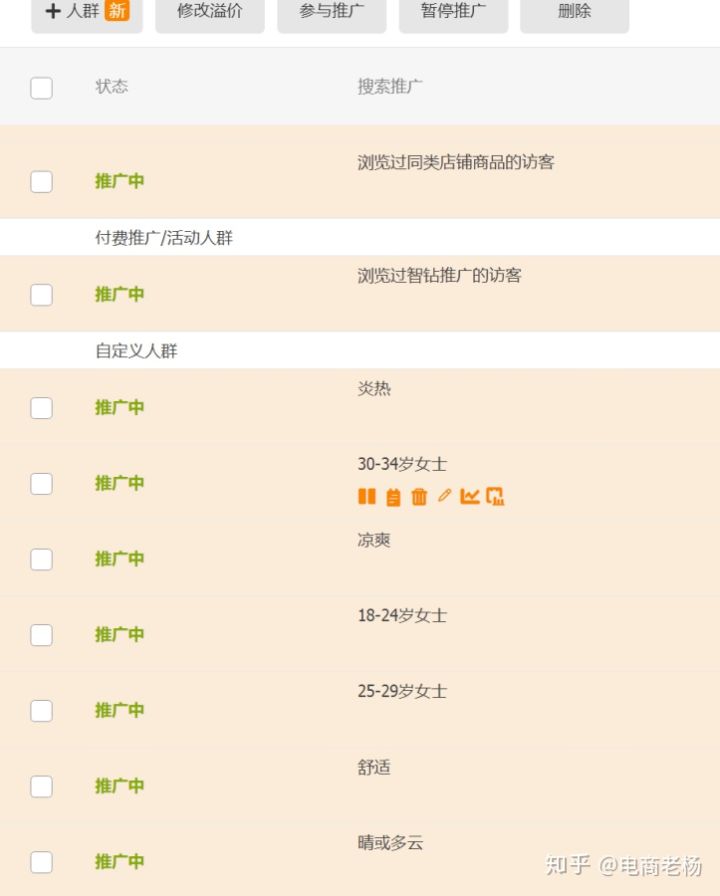The image size is (720, 896).
Task: Open the report icon under 30-34岁女士
Action: coord(494,496)
